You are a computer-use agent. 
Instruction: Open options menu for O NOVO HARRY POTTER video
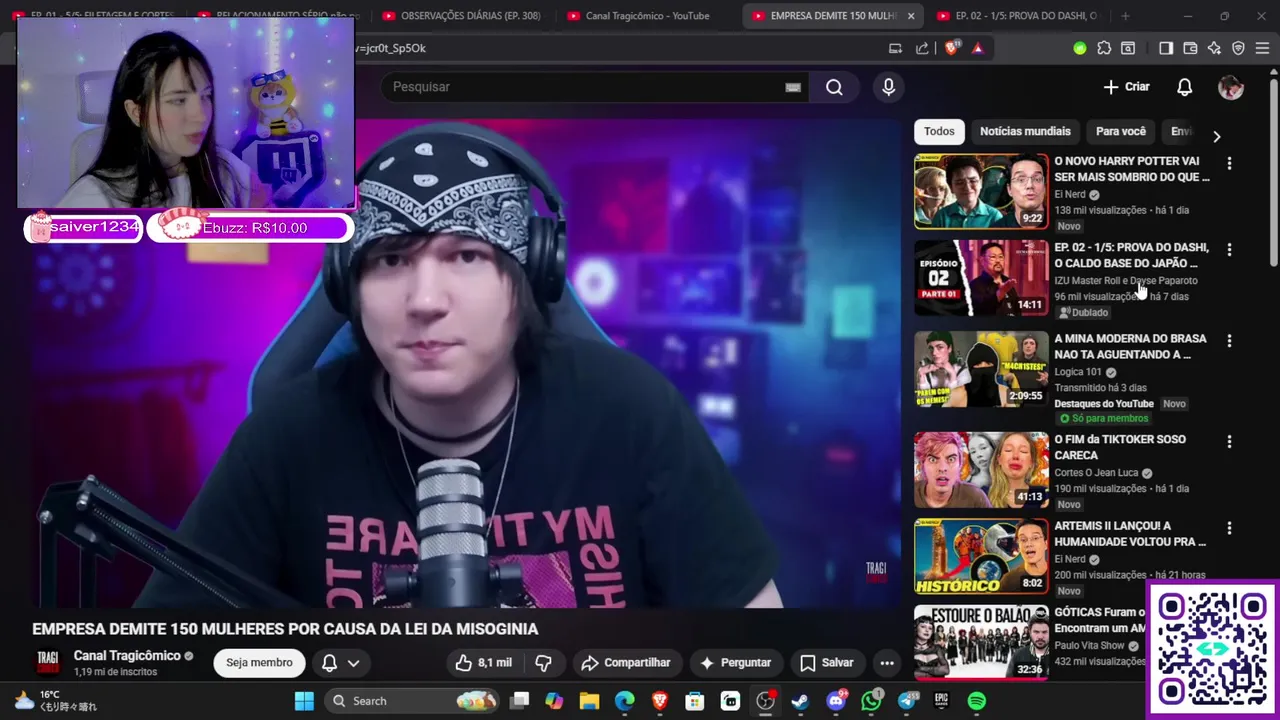click(1229, 163)
